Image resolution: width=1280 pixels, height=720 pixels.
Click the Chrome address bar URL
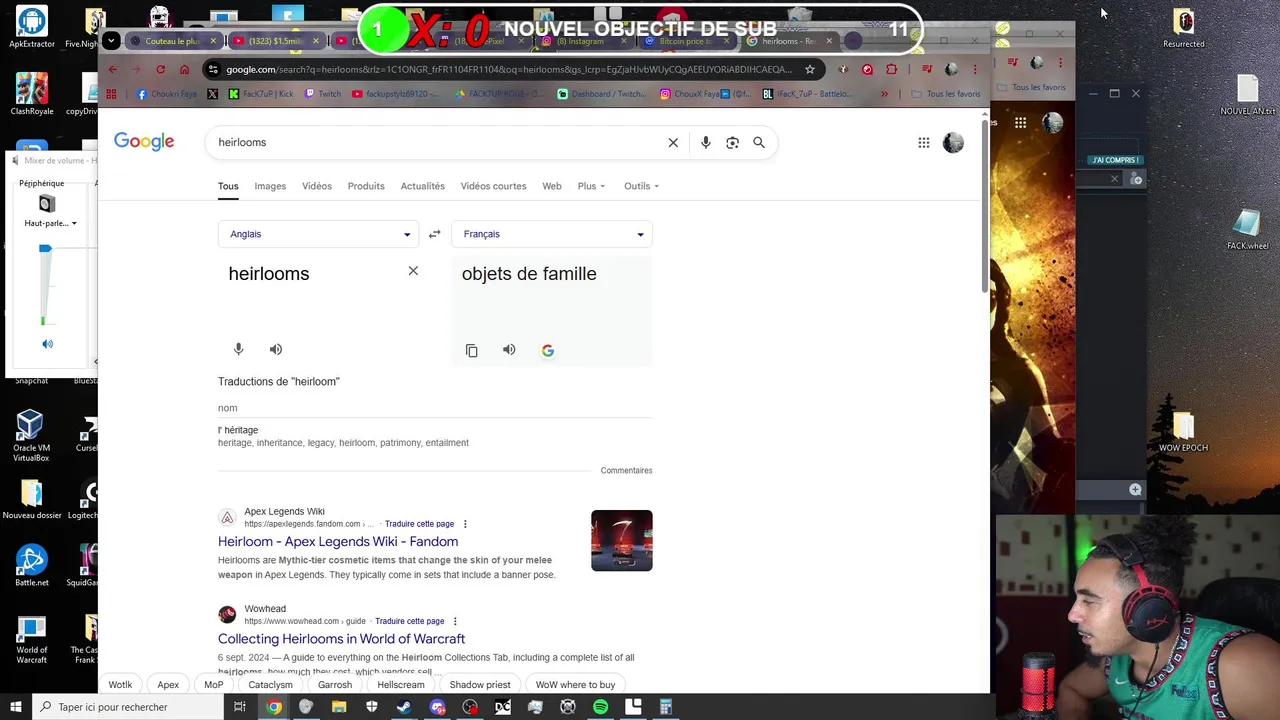(510, 69)
